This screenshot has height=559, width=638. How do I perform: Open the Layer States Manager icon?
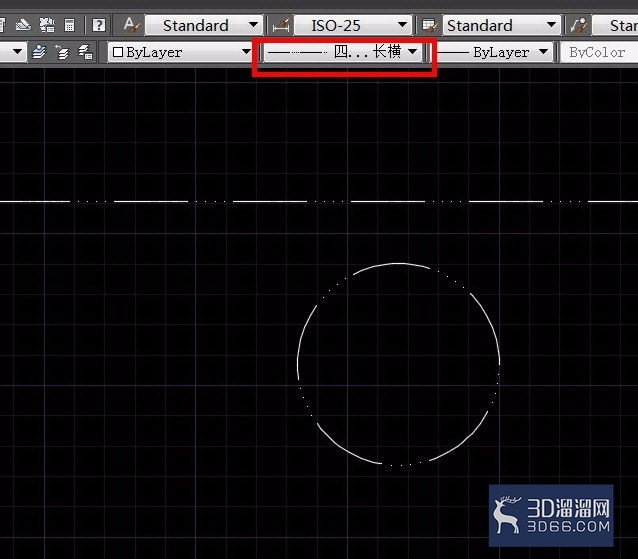click(x=85, y=52)
